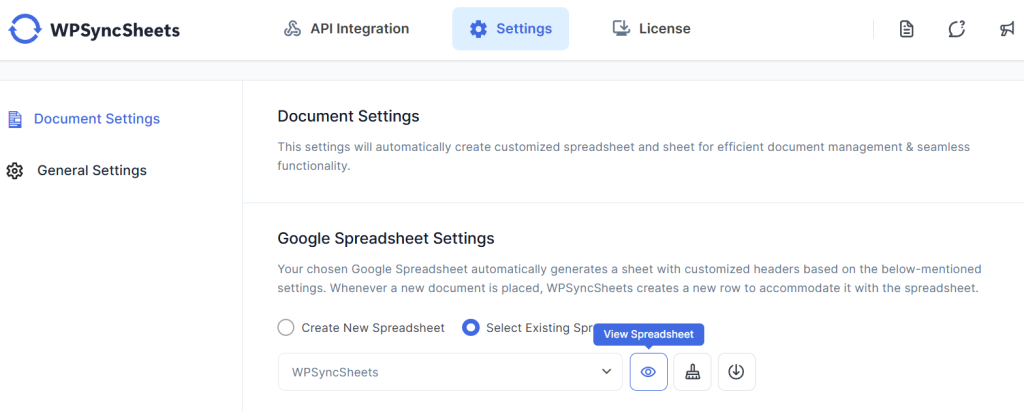Click the support chat bubble icon
This screenshot has width=1024, height=411.
point(957,29)
